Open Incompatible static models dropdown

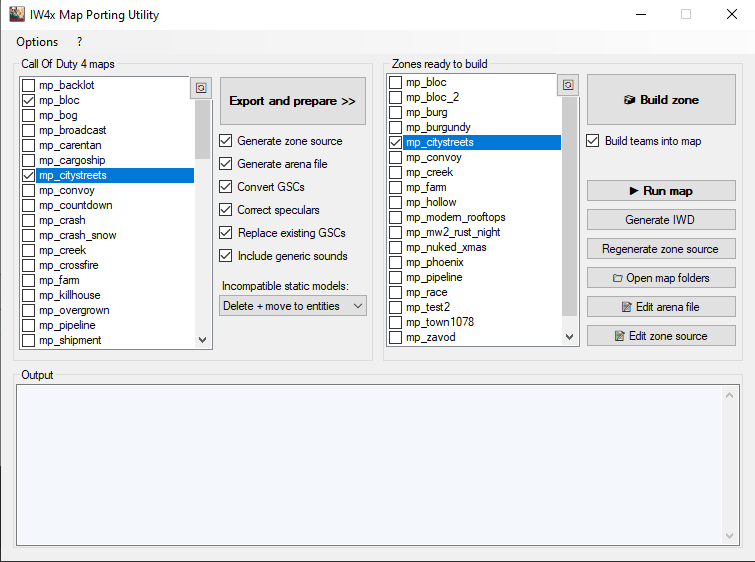(x=293, y=306)
